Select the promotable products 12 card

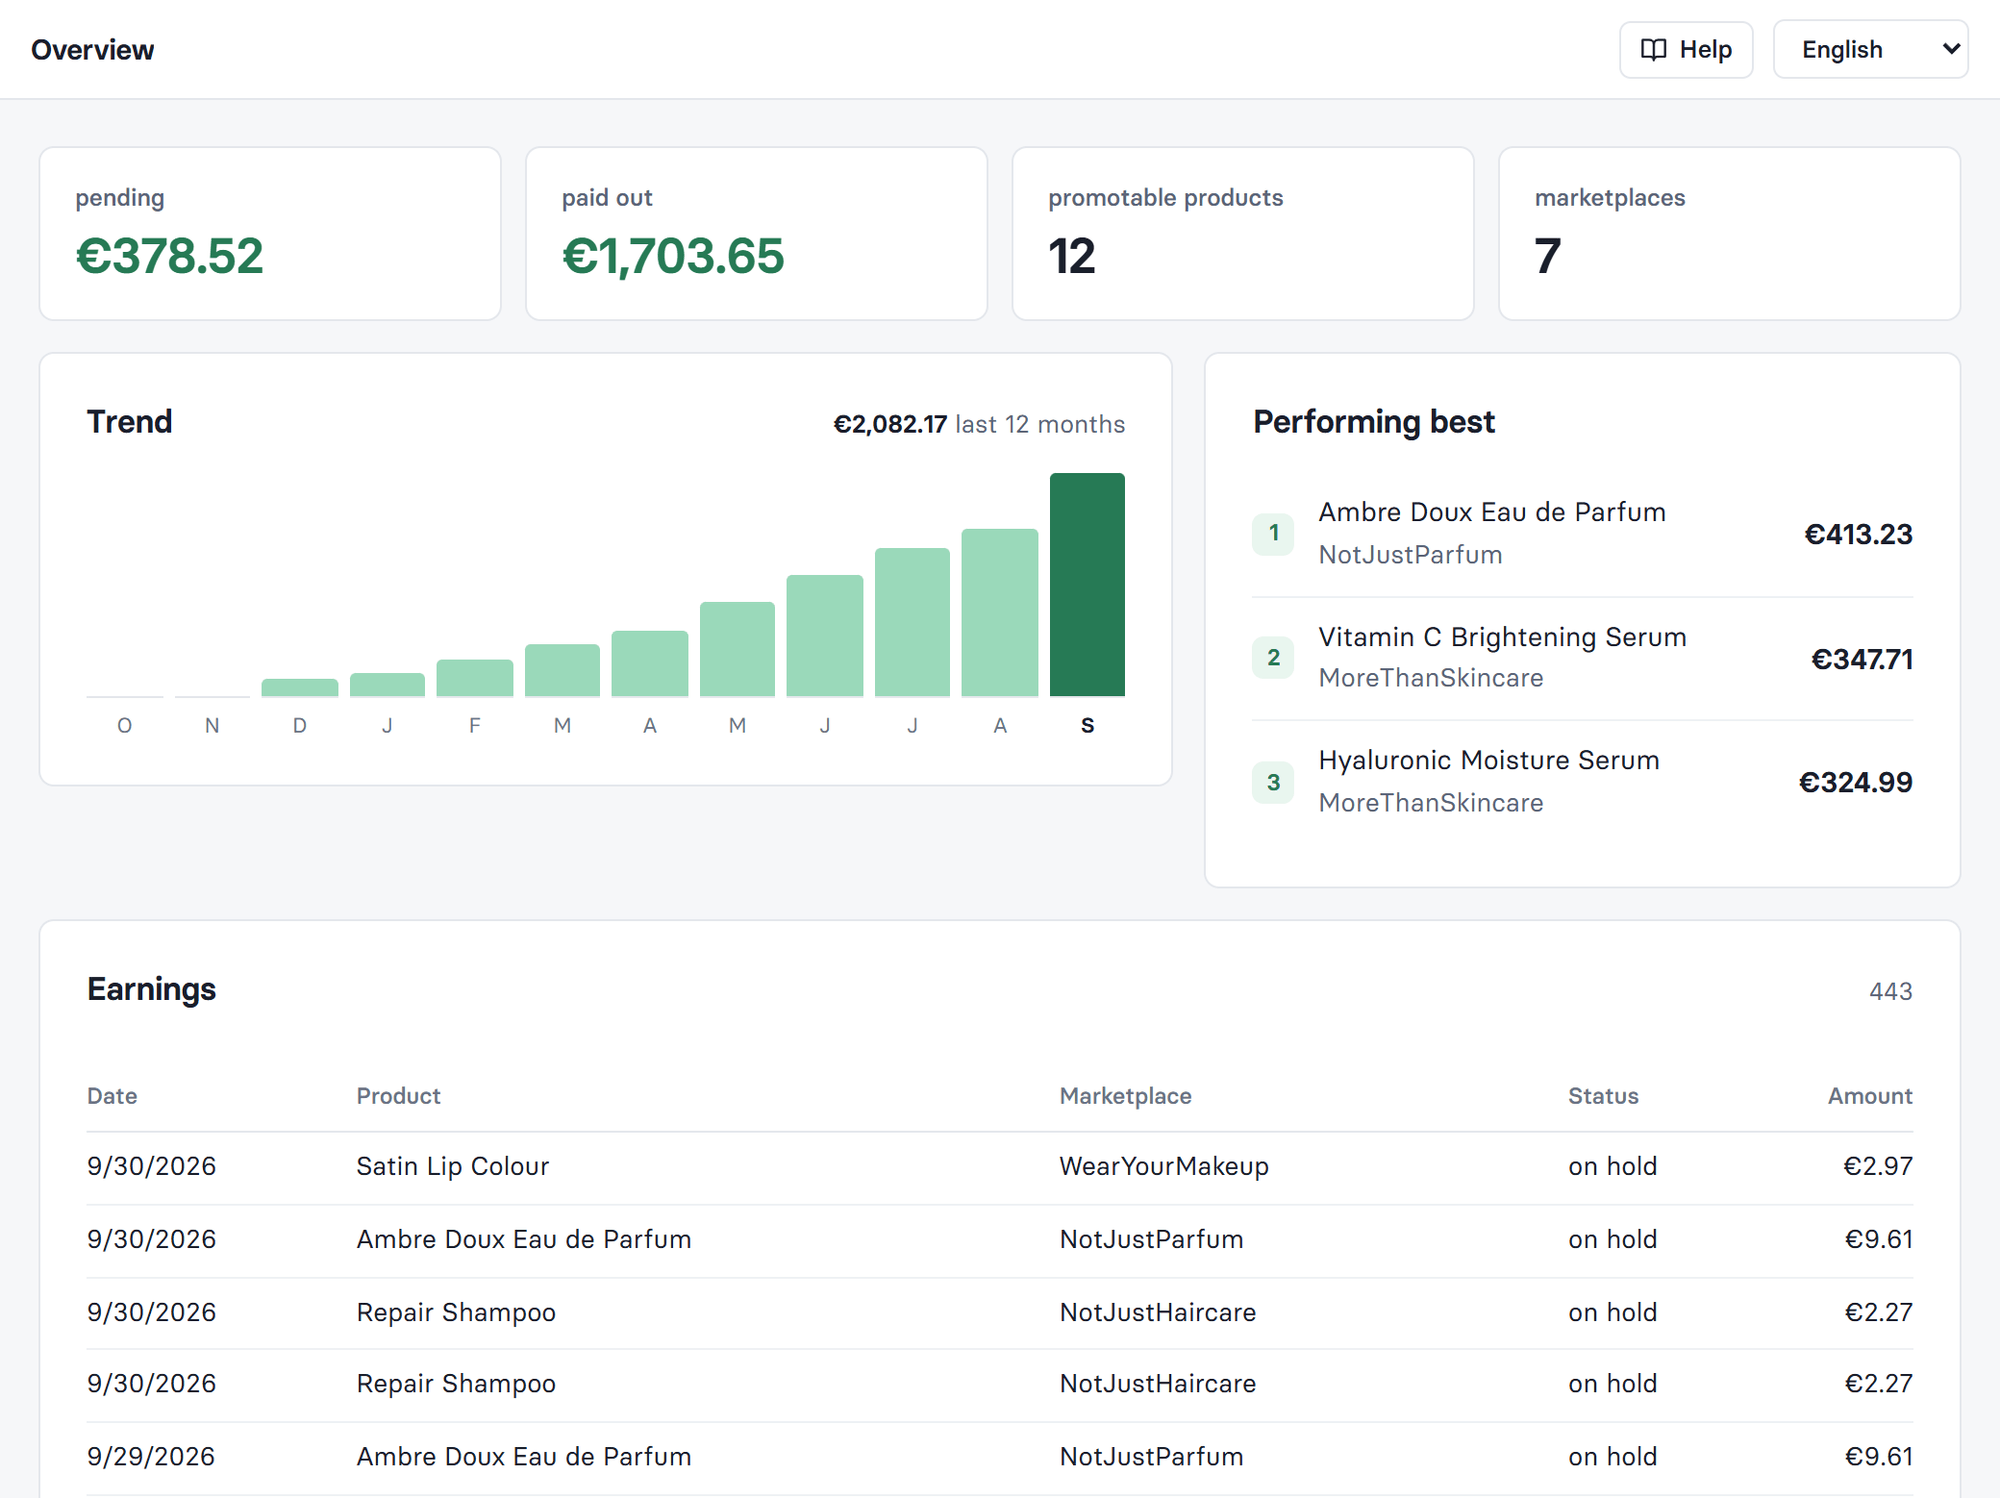[x=1243, y=234]
